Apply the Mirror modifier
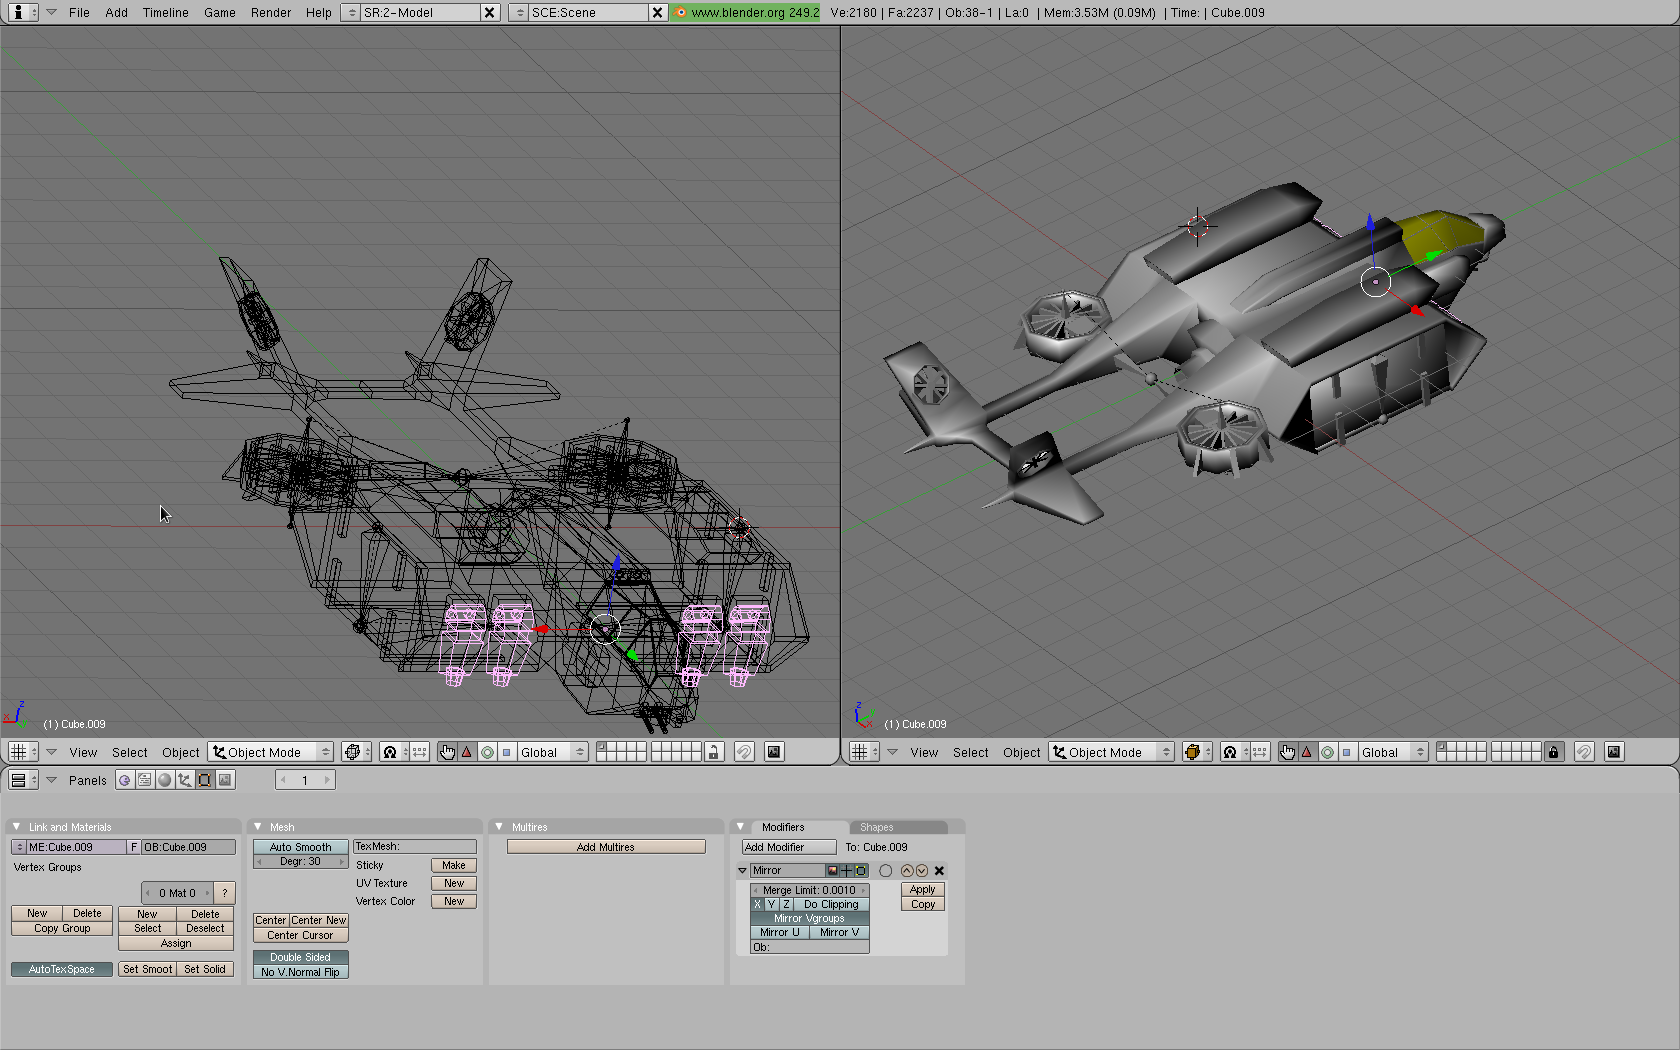Screen dimensions: 1680x1050 click(x=922, y=889)
